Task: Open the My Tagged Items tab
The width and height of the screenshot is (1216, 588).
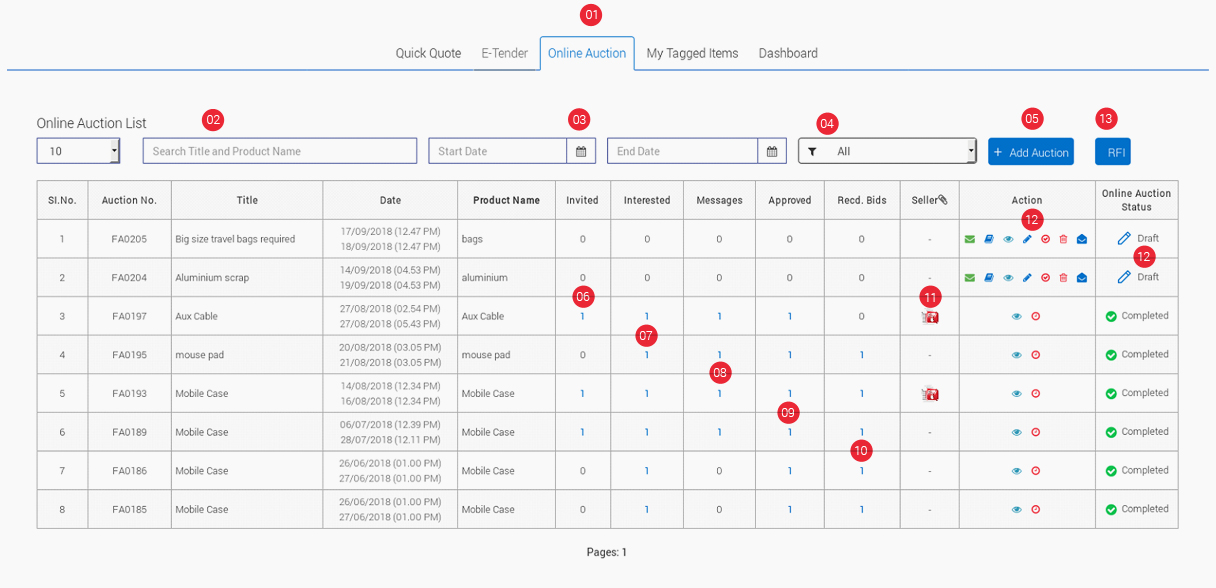Action: (x=692, y=53)
